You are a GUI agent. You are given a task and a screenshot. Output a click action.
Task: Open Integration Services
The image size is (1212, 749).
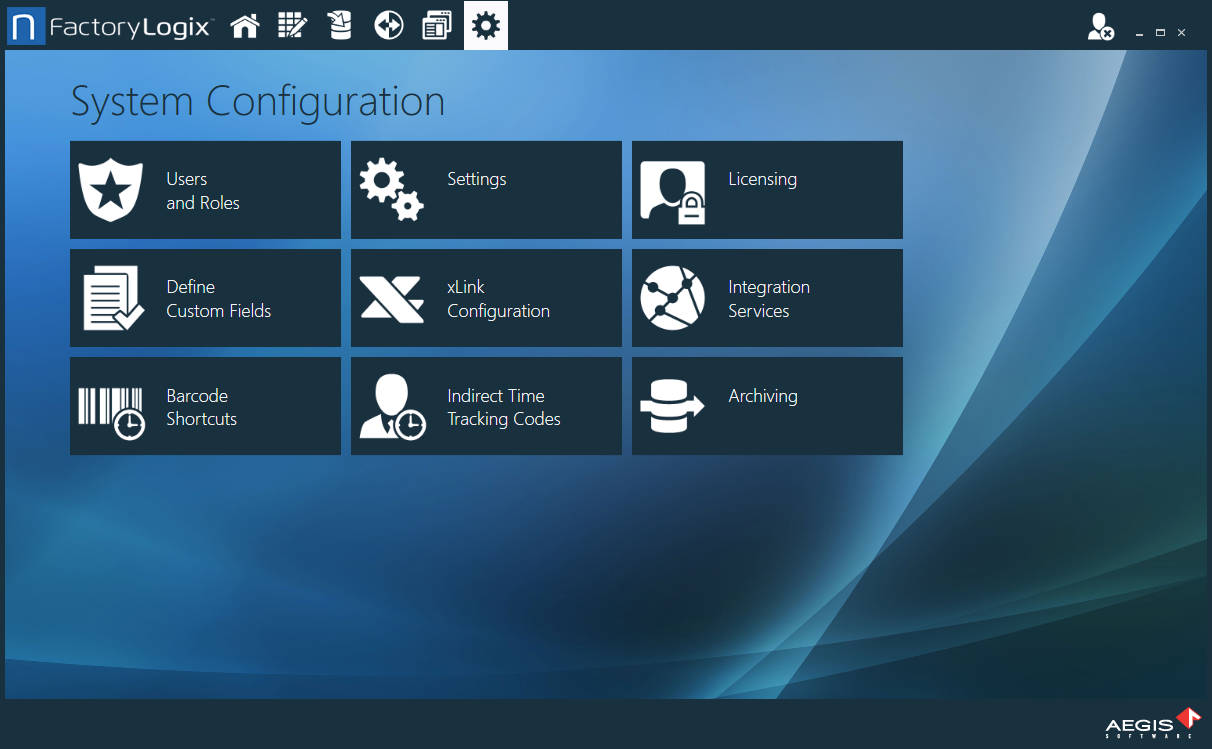click(x=767, y=298)
